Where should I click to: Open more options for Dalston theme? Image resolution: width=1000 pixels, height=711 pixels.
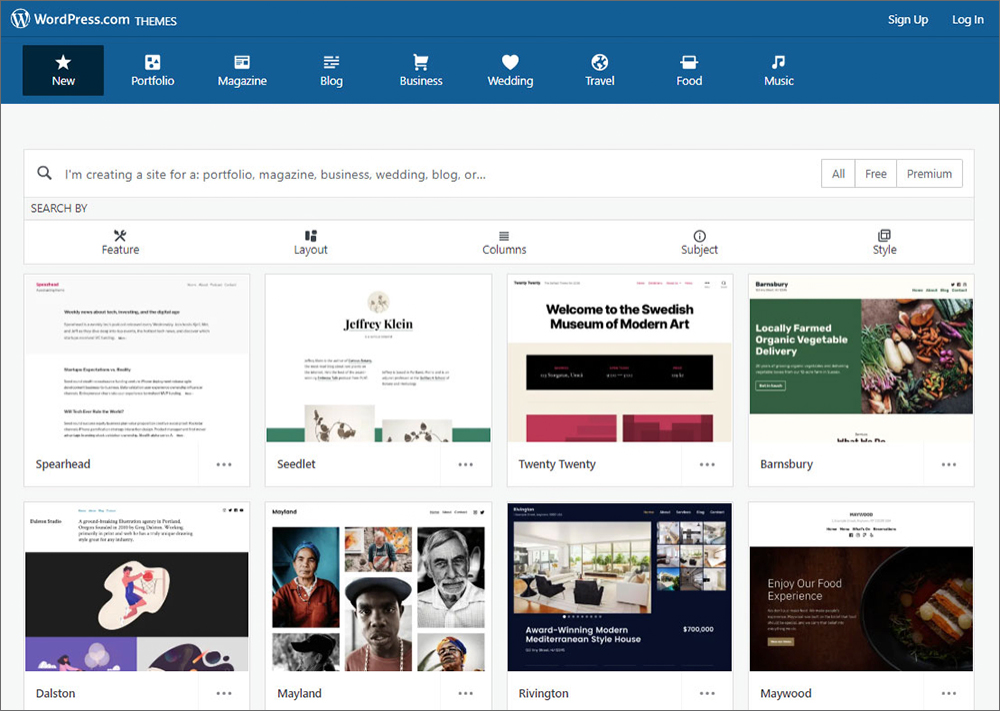[224, 693]
